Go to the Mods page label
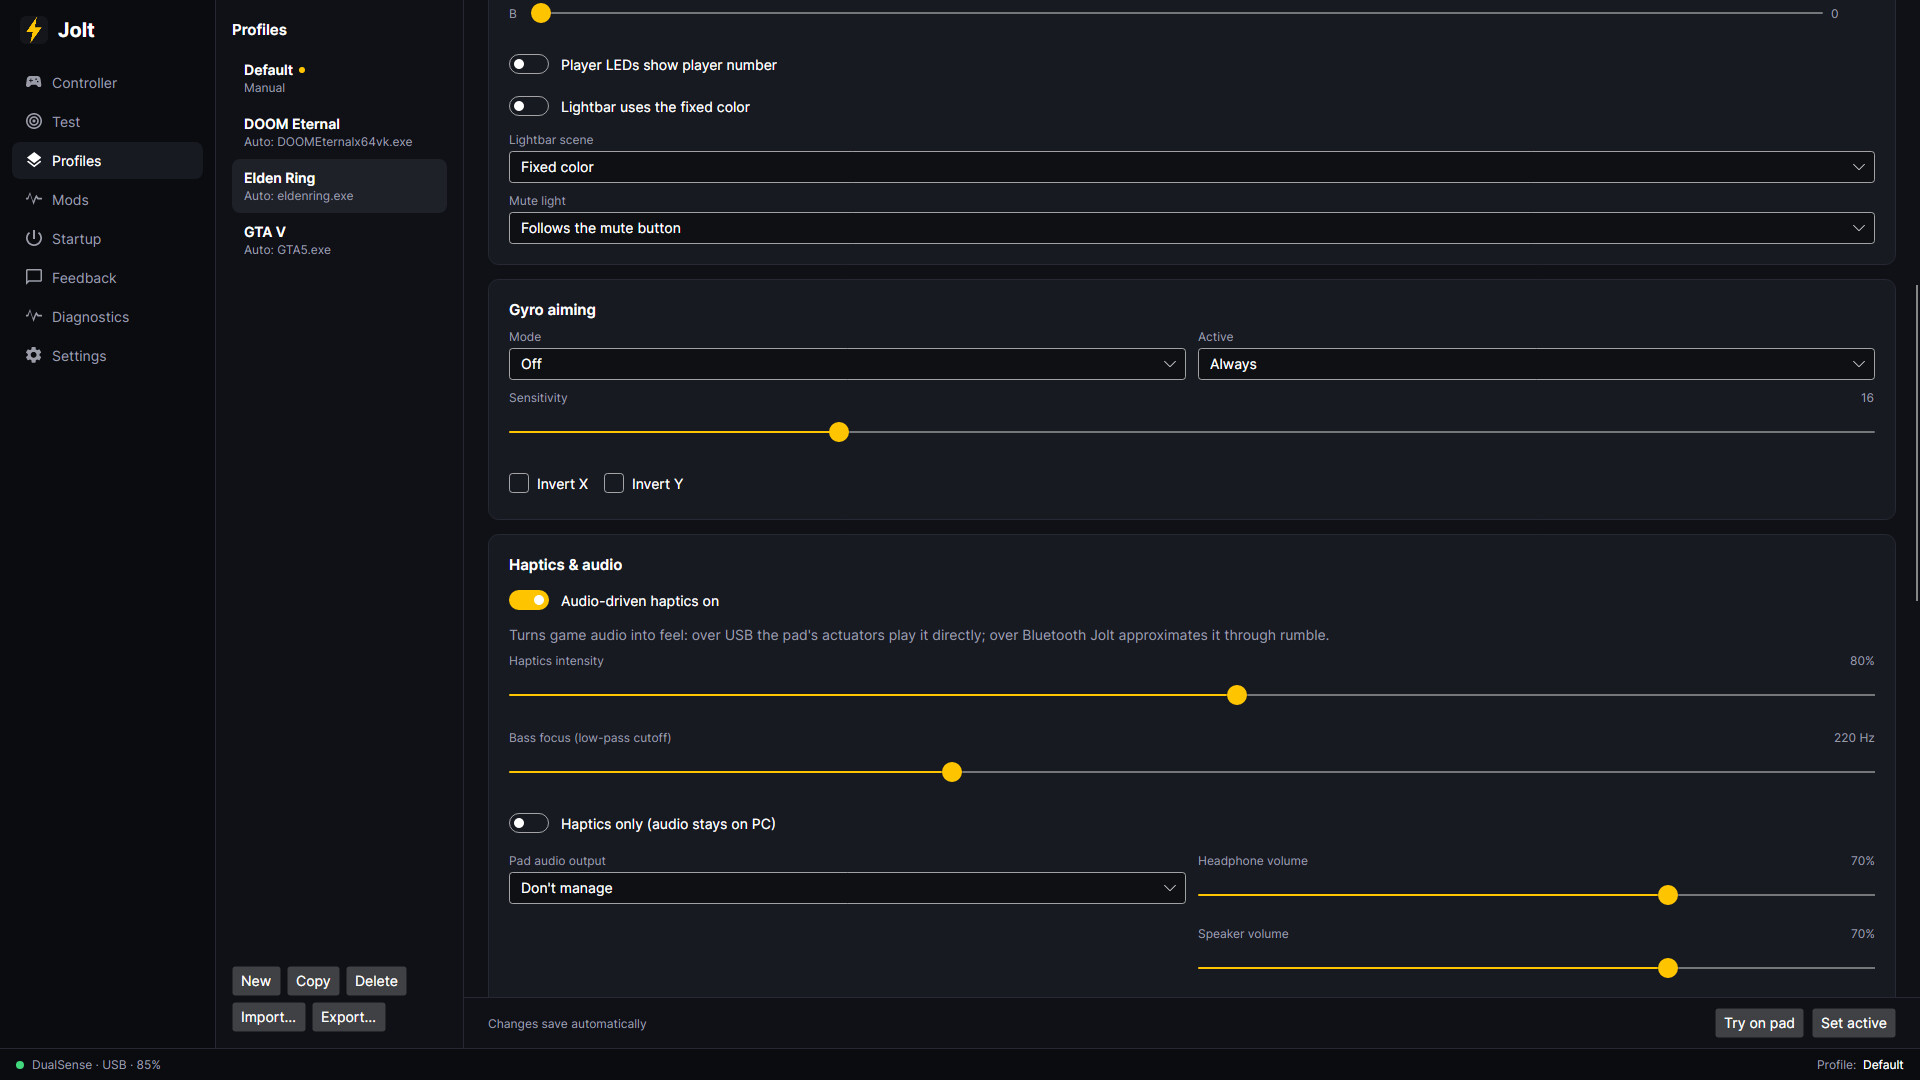This screenshot has height=1080, width=1920. tap(70, 200)
